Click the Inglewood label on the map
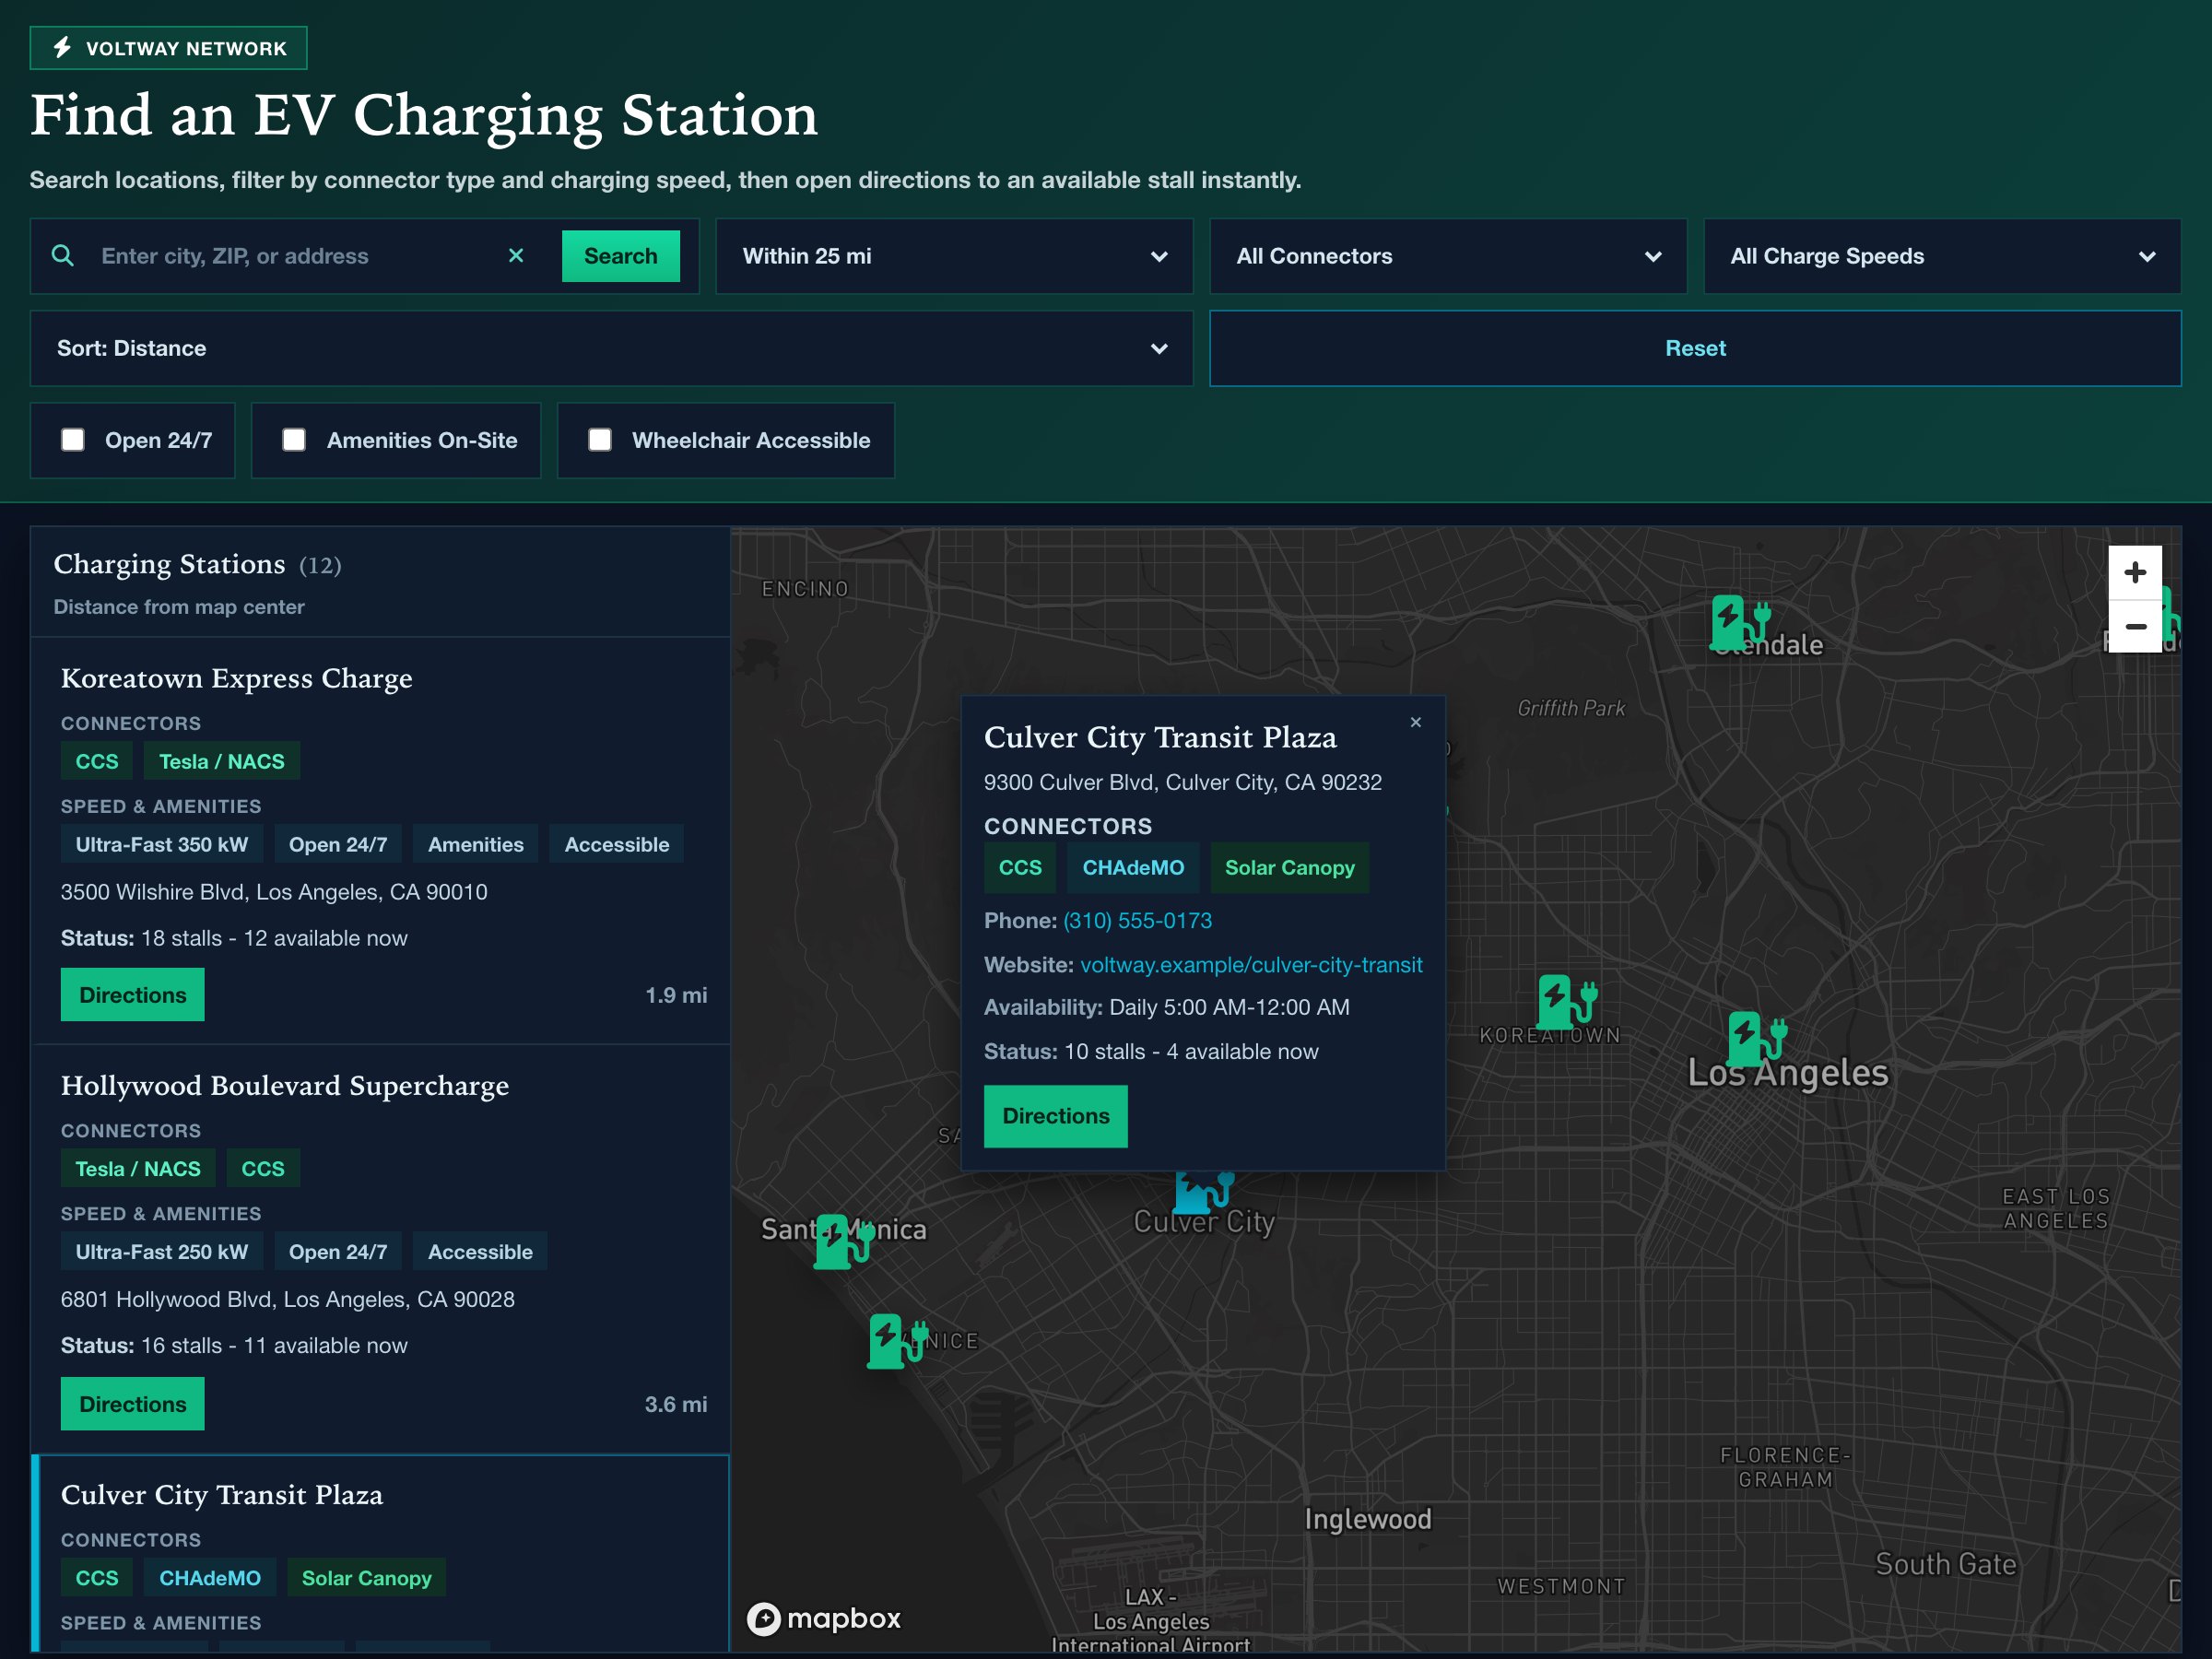Screen dimensions: 2212x1659 click(x=1368, y=1519)
